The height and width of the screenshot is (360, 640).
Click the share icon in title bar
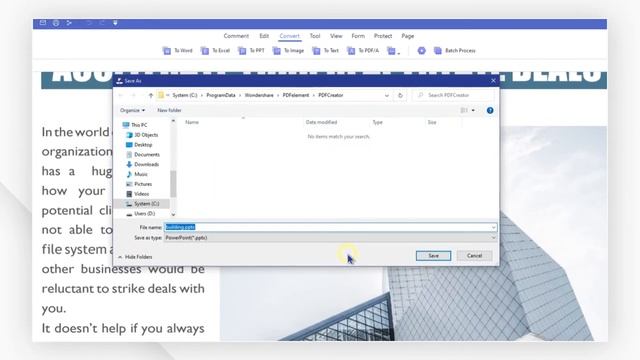(x=69, y=23)
